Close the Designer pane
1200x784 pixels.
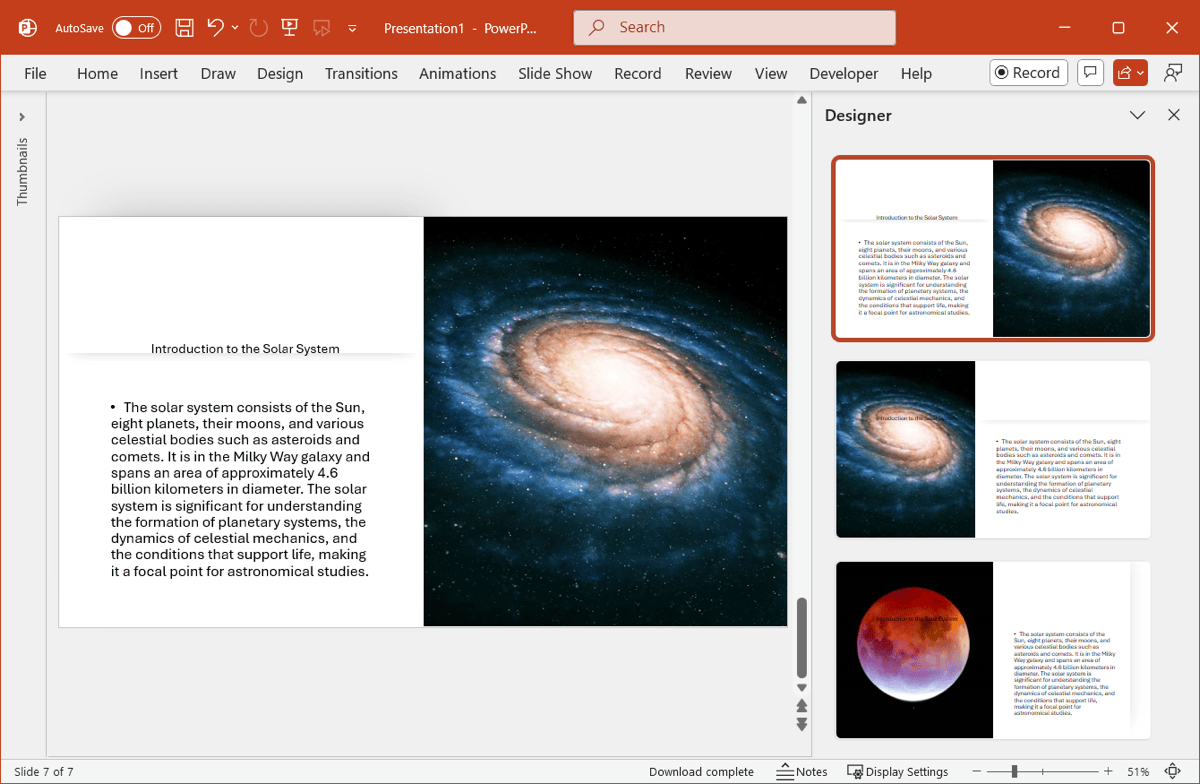(x=1174, y=115)
